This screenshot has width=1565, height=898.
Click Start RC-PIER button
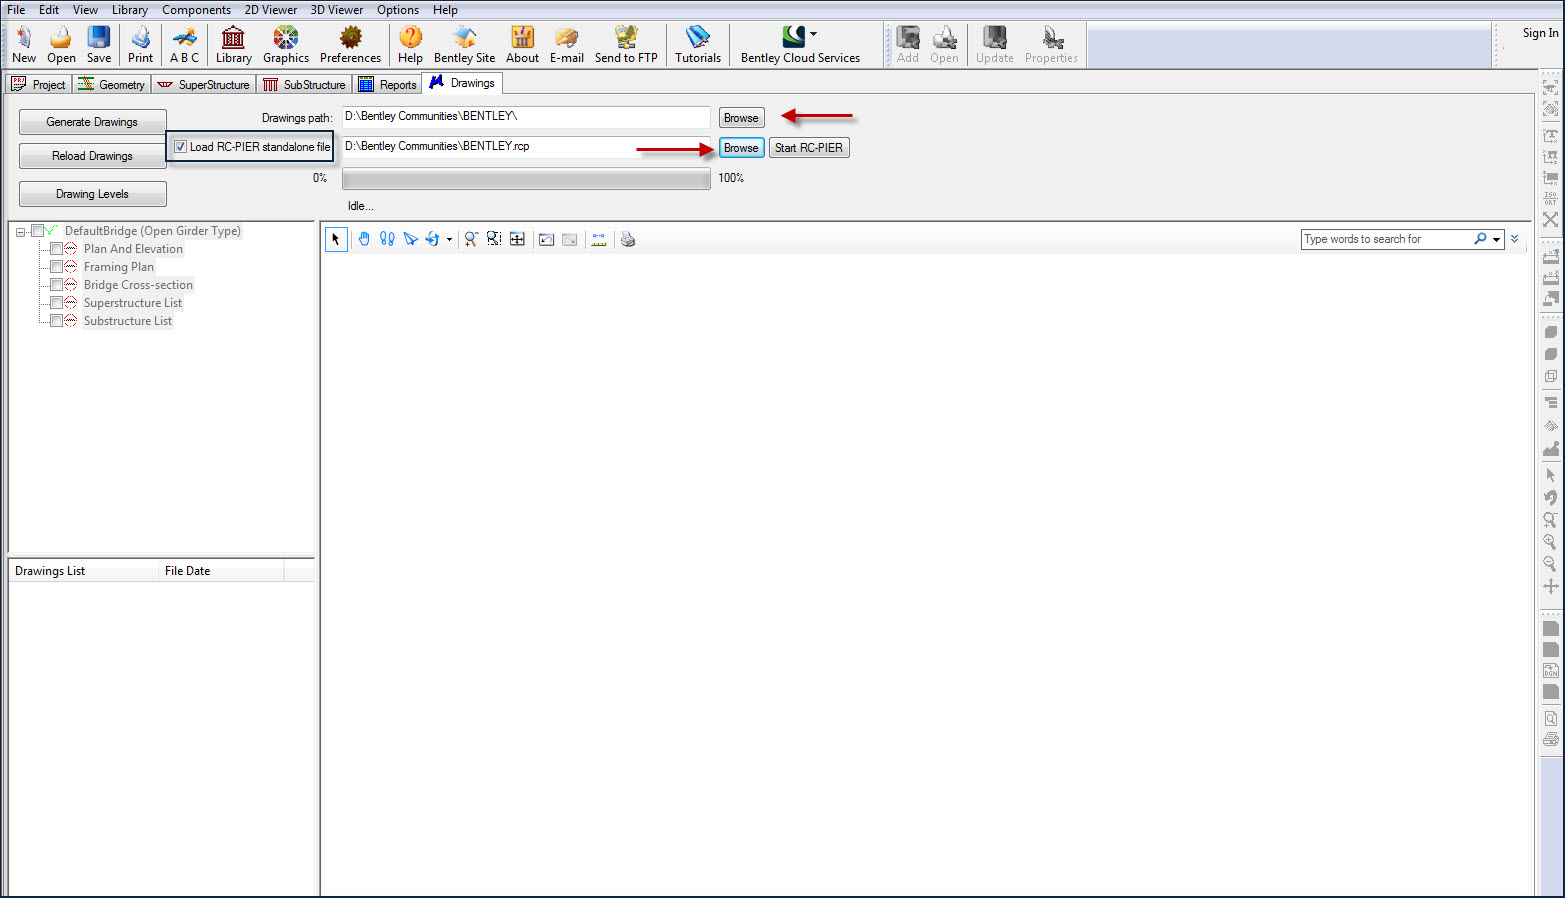[x=809, y=148]
